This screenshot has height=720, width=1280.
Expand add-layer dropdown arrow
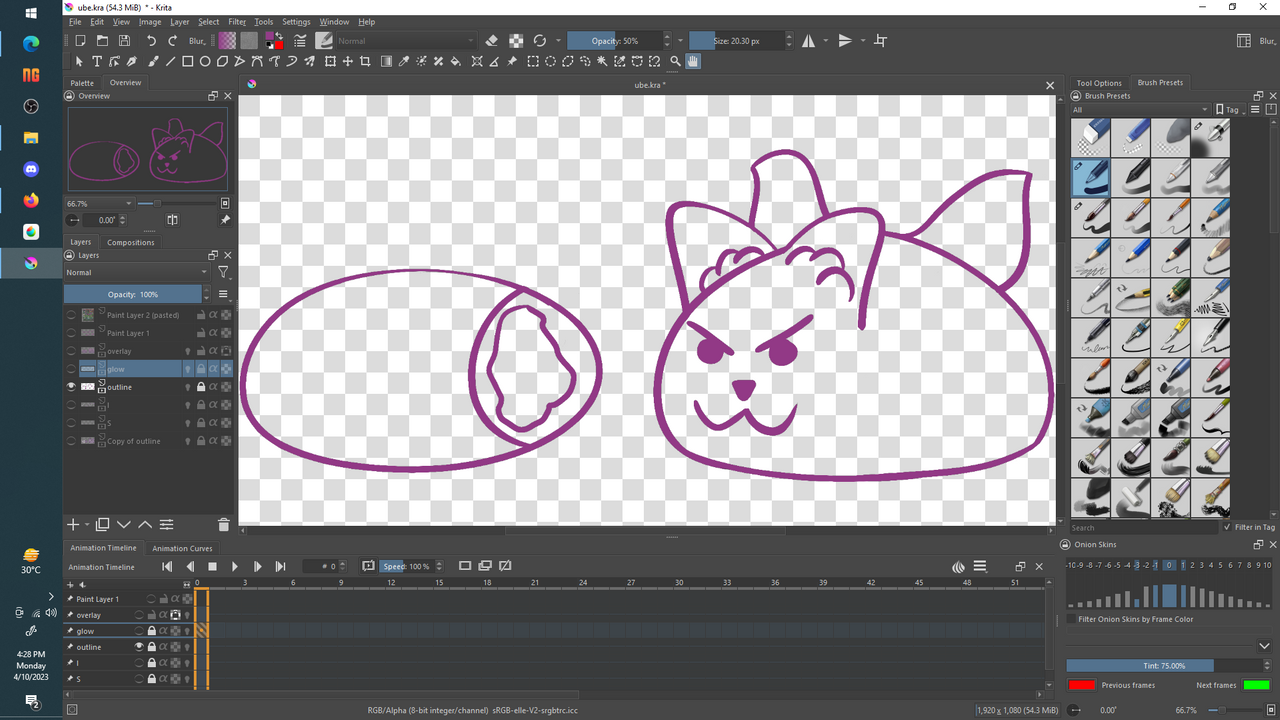(87, 524)
